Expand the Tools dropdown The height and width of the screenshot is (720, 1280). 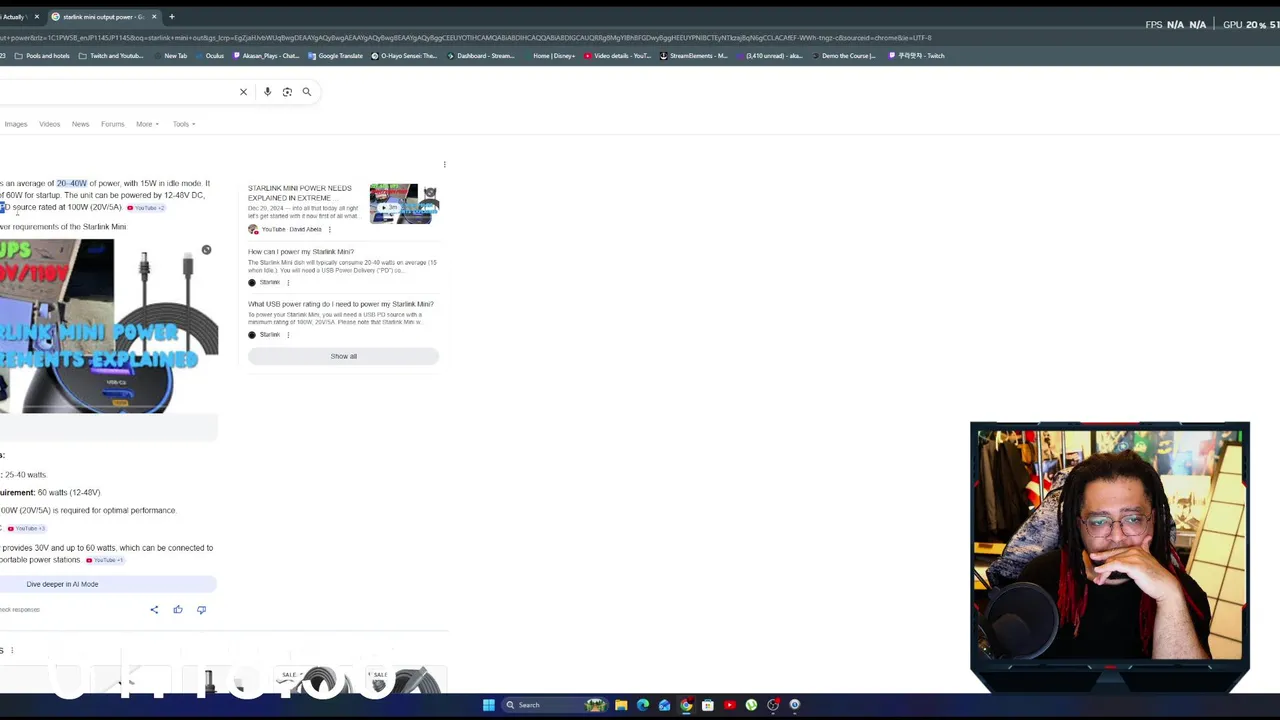click(184, 124)
